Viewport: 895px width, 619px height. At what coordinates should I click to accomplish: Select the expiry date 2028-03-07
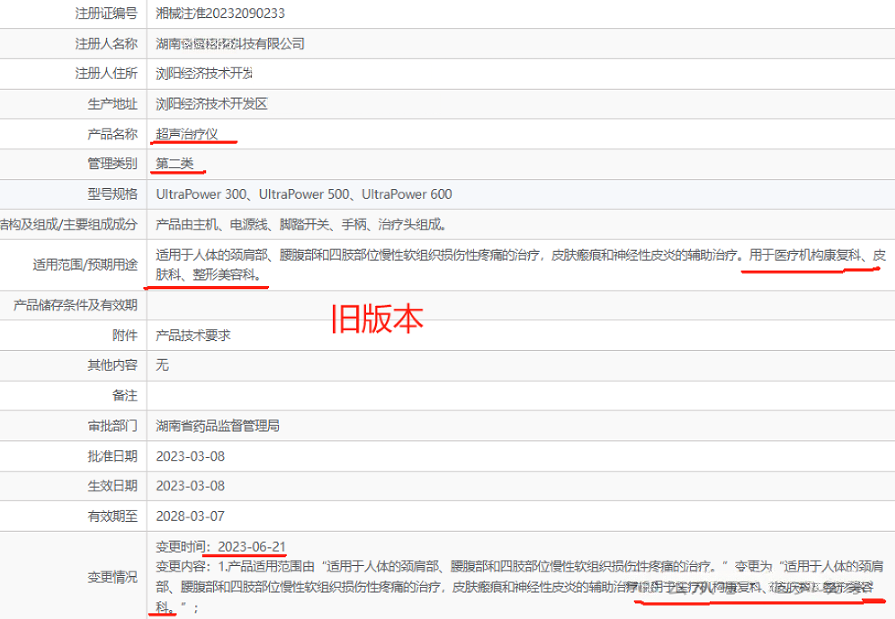pos(192,515)
